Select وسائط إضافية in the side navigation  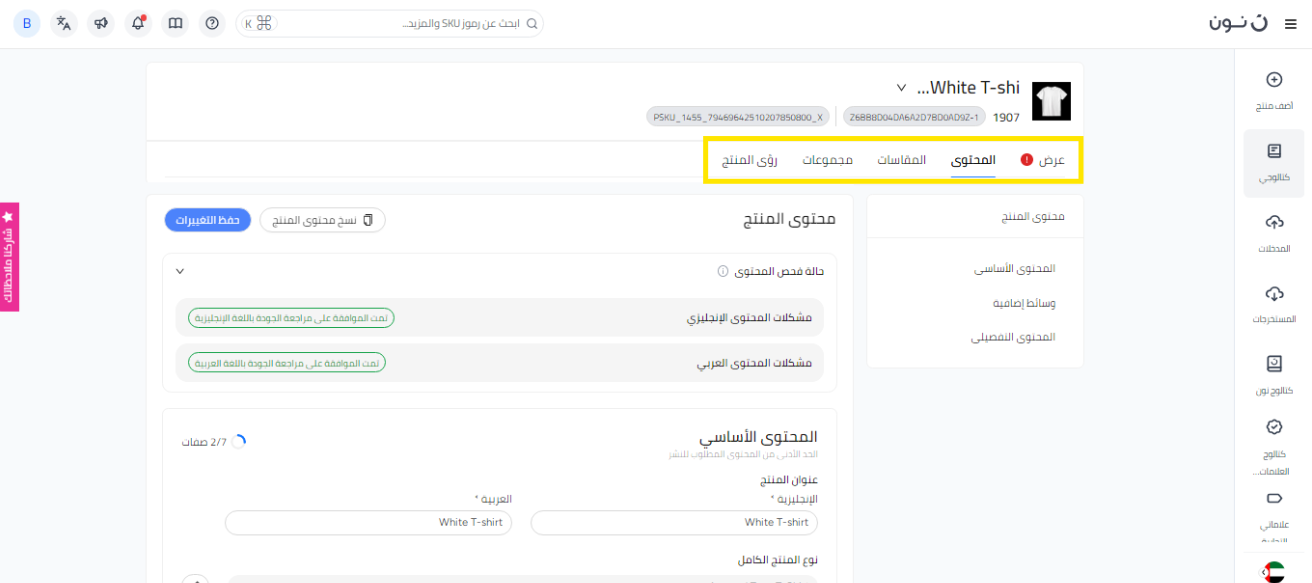point(1024,303)
